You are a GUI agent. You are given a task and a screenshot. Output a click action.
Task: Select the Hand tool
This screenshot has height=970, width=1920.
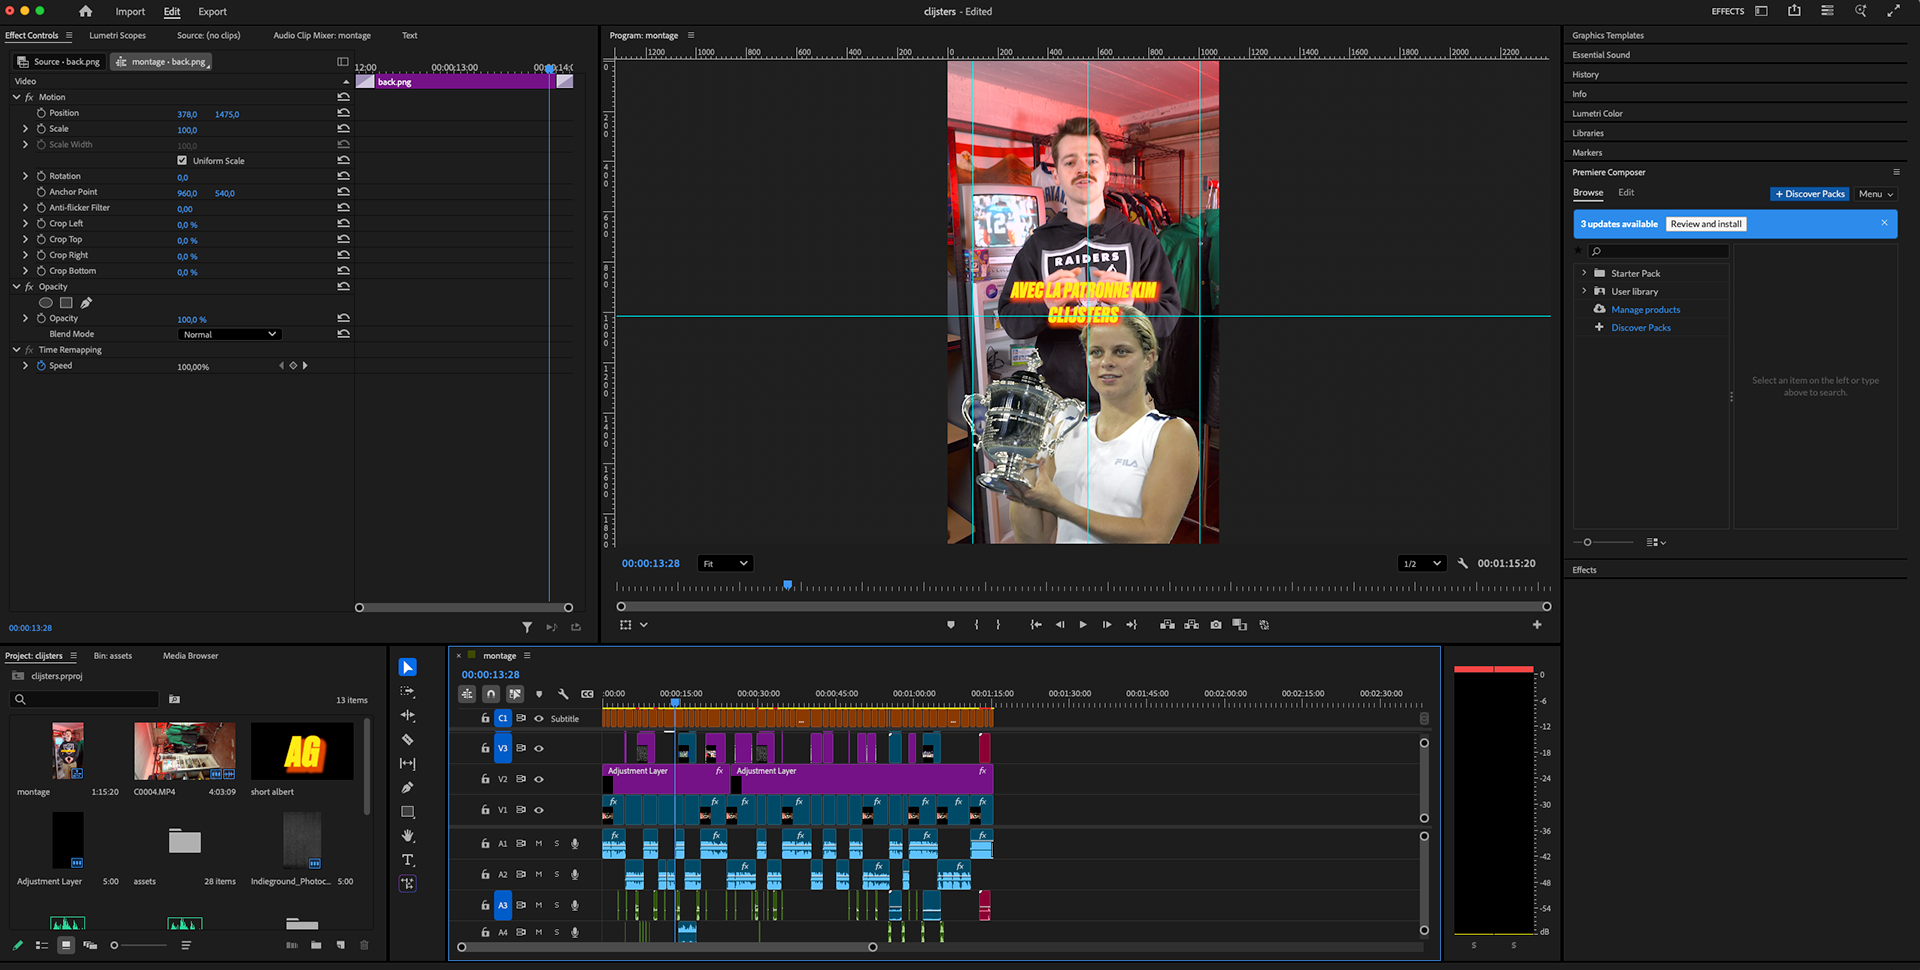pos(407,835)
